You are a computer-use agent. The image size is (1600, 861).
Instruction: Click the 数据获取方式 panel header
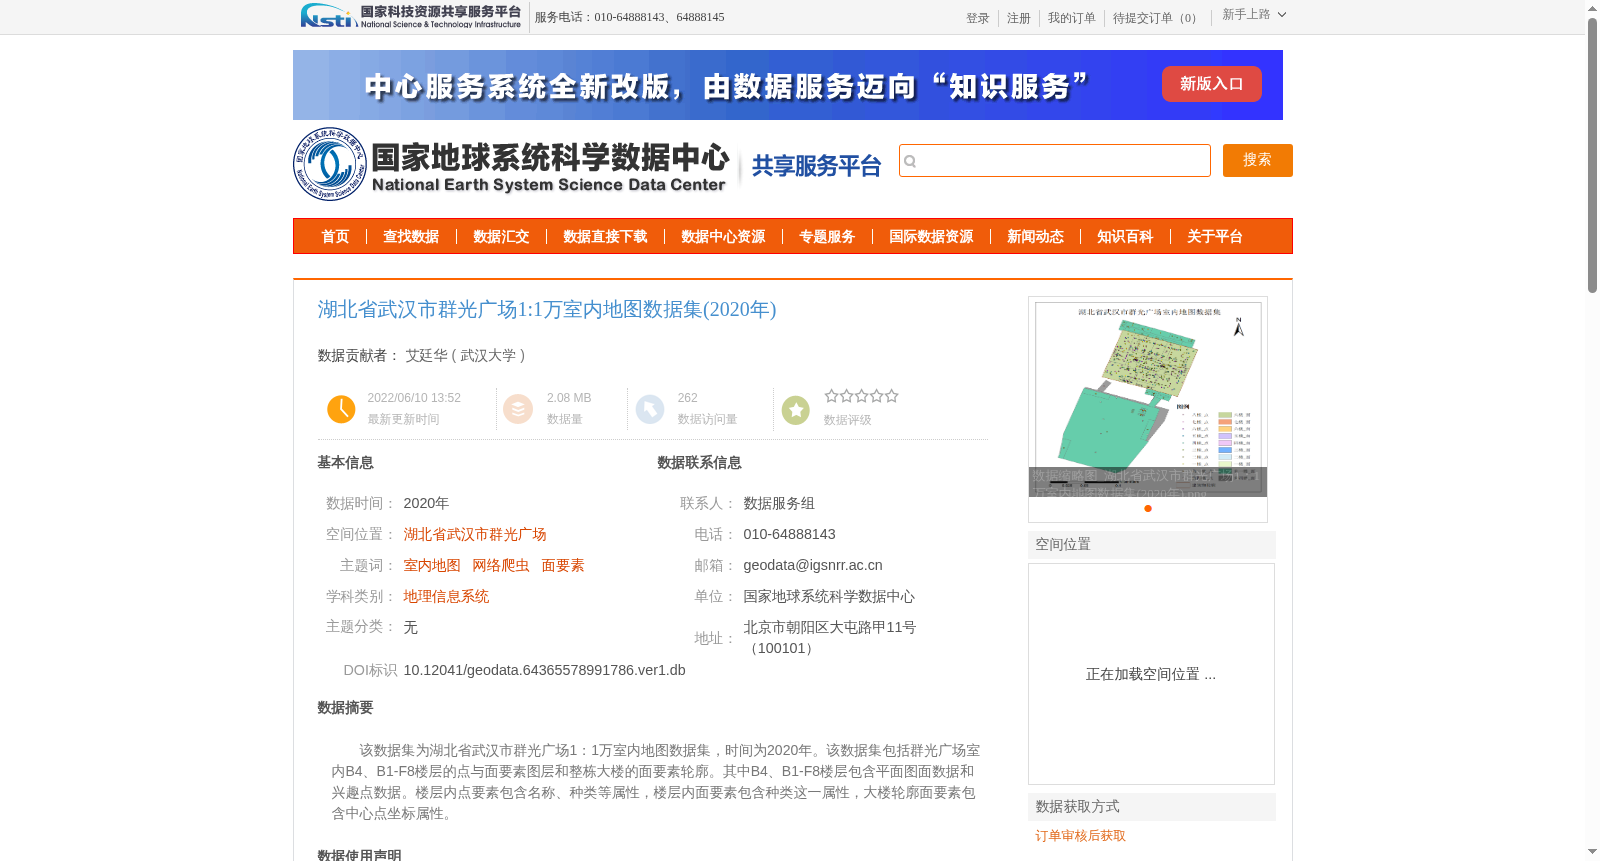(1152, 807)
